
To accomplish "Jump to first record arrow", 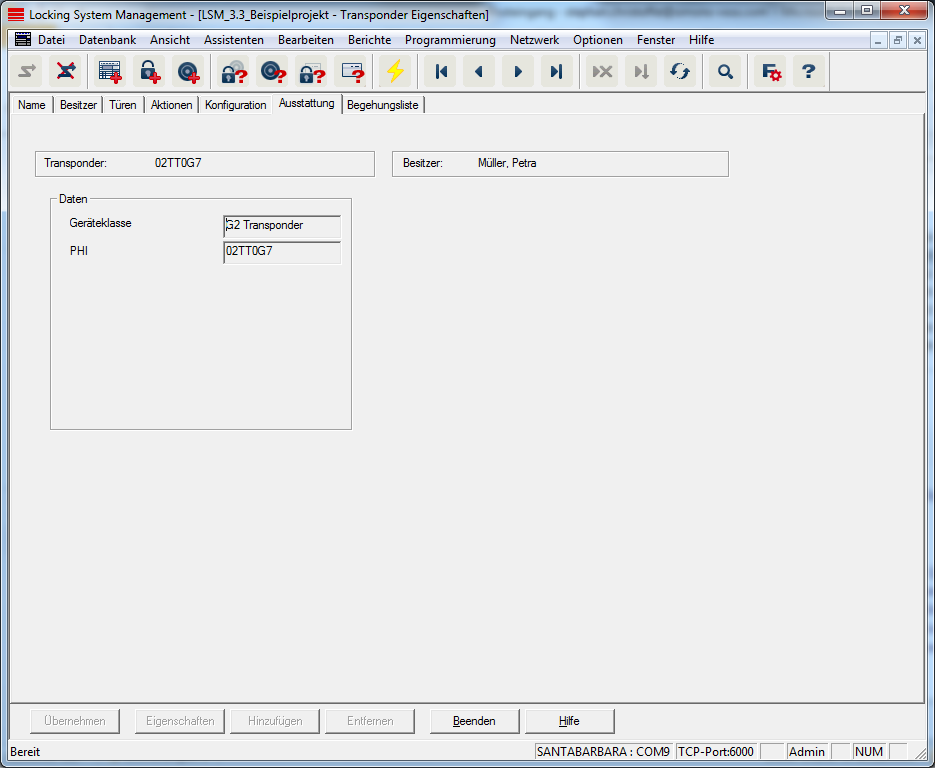I will tap(441, 72).
